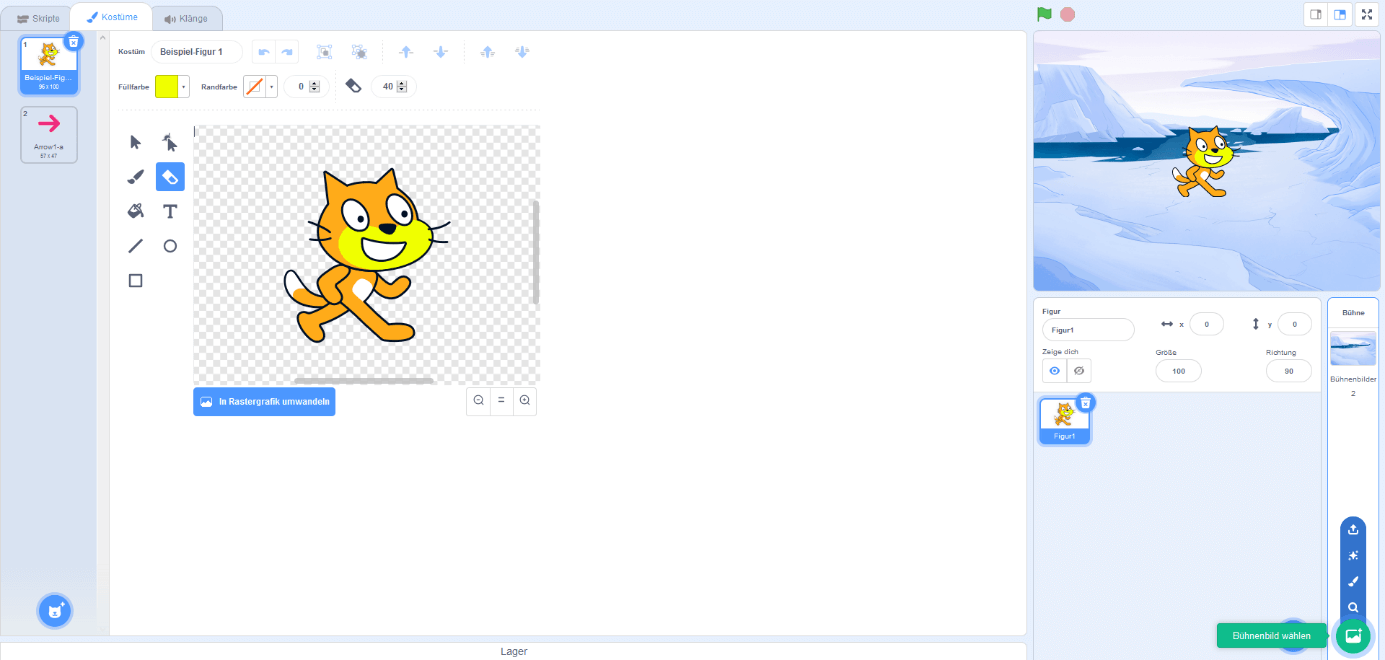This screenshot has height=660, width=1385.
Task: Hide the sprite using the crossed-eye toggle
Action: [1081, 370]
